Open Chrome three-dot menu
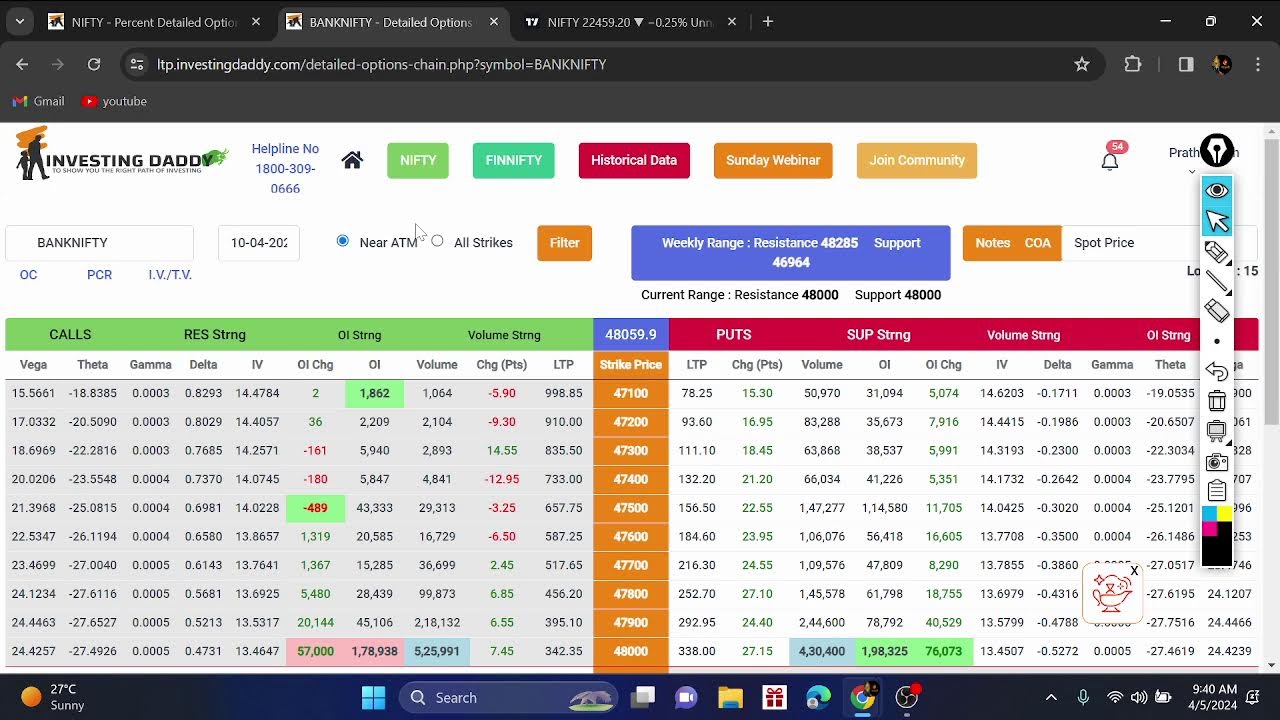This screenshot has height=720, width=1280. (1256, 64)
